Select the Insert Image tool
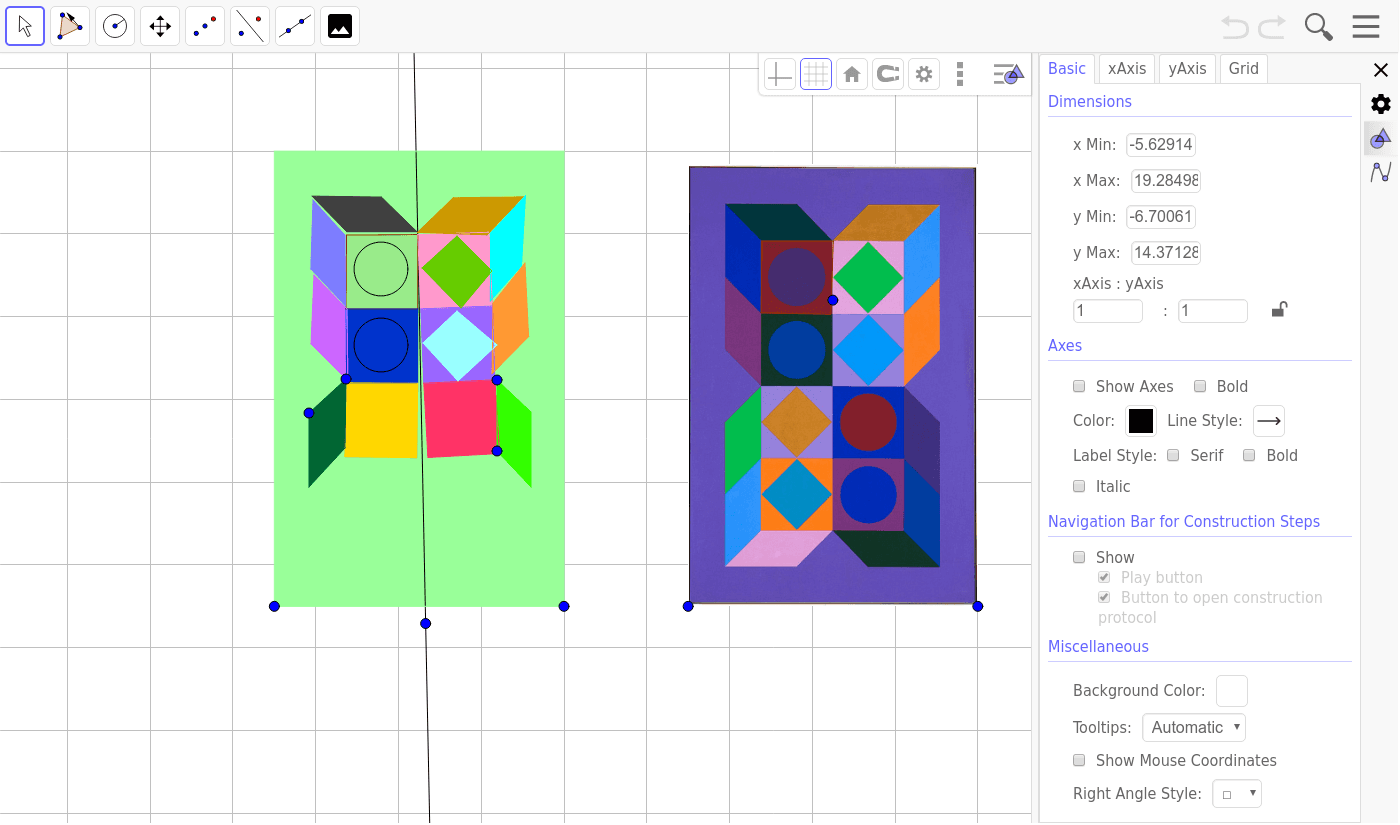The width and height of the screenshot is (1400, 825). pos(340,26)
